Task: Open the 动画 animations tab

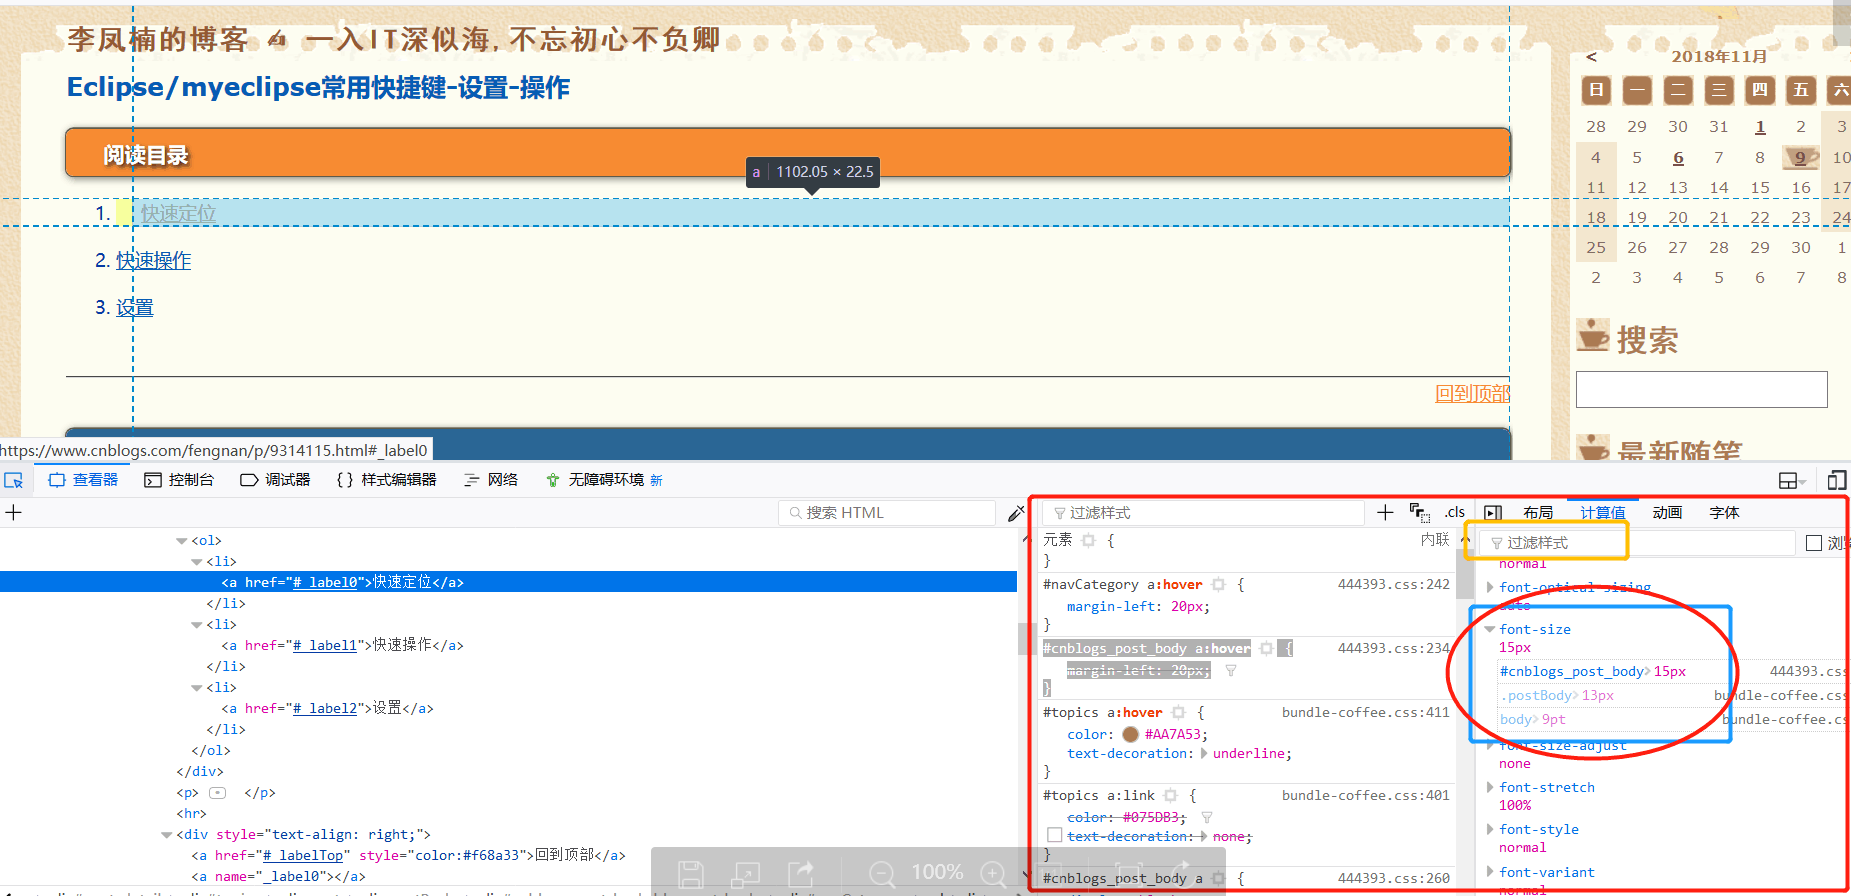Action: coord(1667,513)
